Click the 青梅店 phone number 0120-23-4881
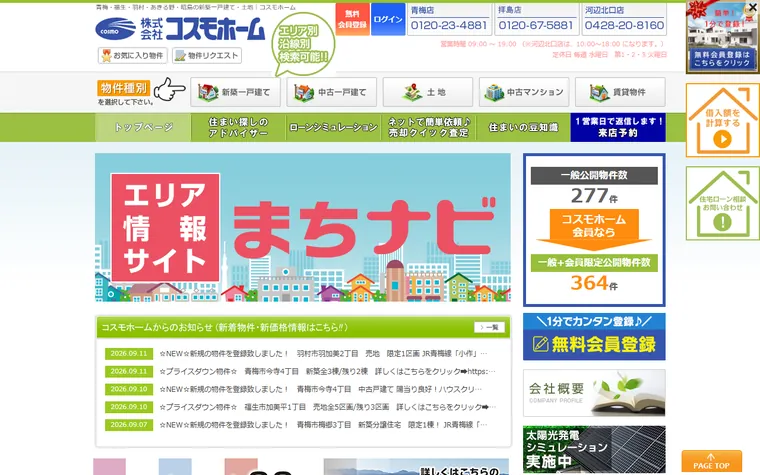 (x=448, y=25)
